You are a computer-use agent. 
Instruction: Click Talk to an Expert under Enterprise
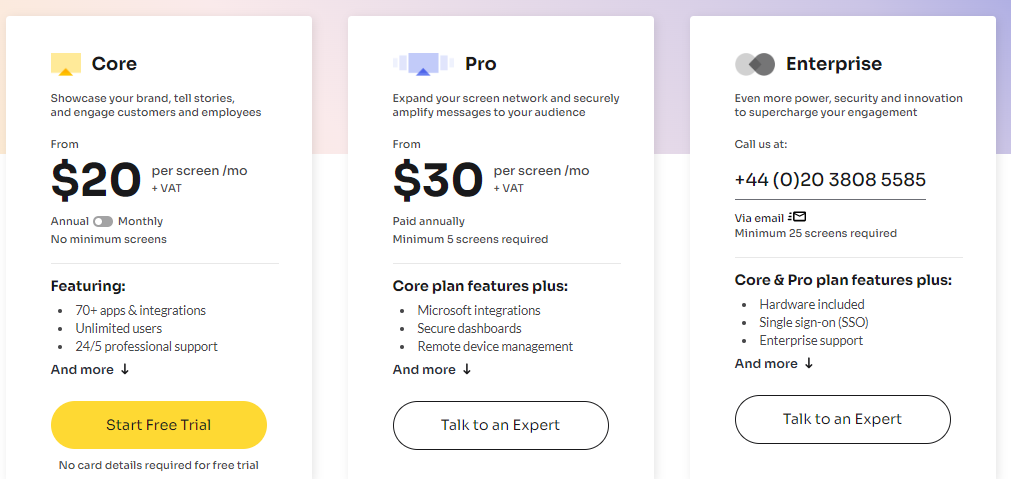coord(842,419)
